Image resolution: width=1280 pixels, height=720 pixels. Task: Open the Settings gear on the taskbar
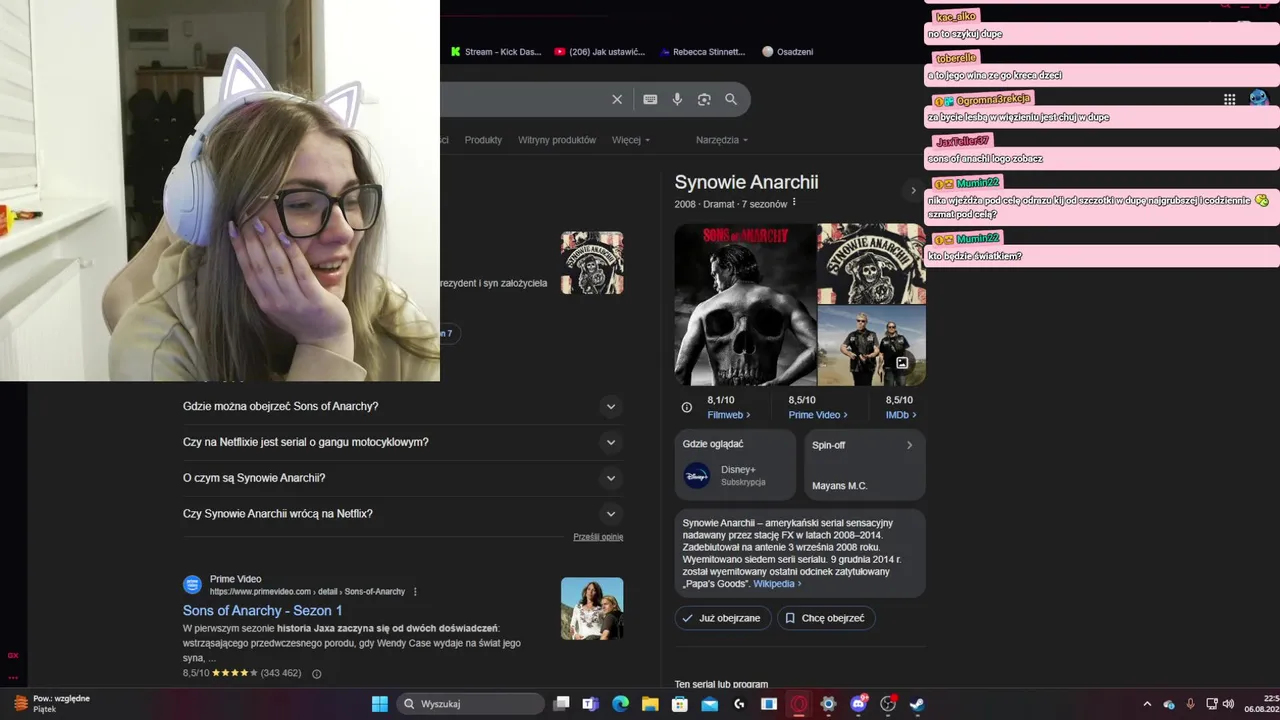coord(828,704)
